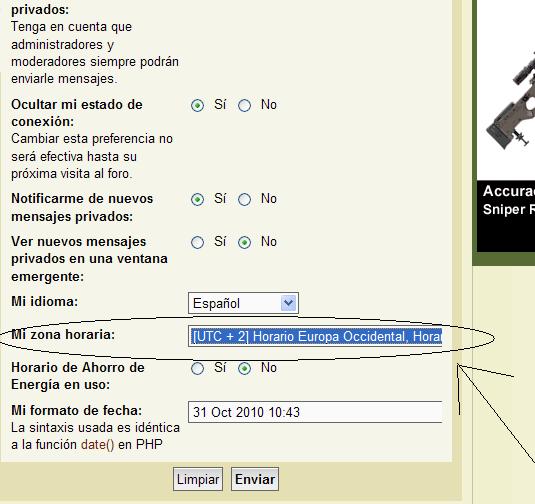Click the Mi idioma label
Viewport: 535px width, 504px height.
[45, 302]
